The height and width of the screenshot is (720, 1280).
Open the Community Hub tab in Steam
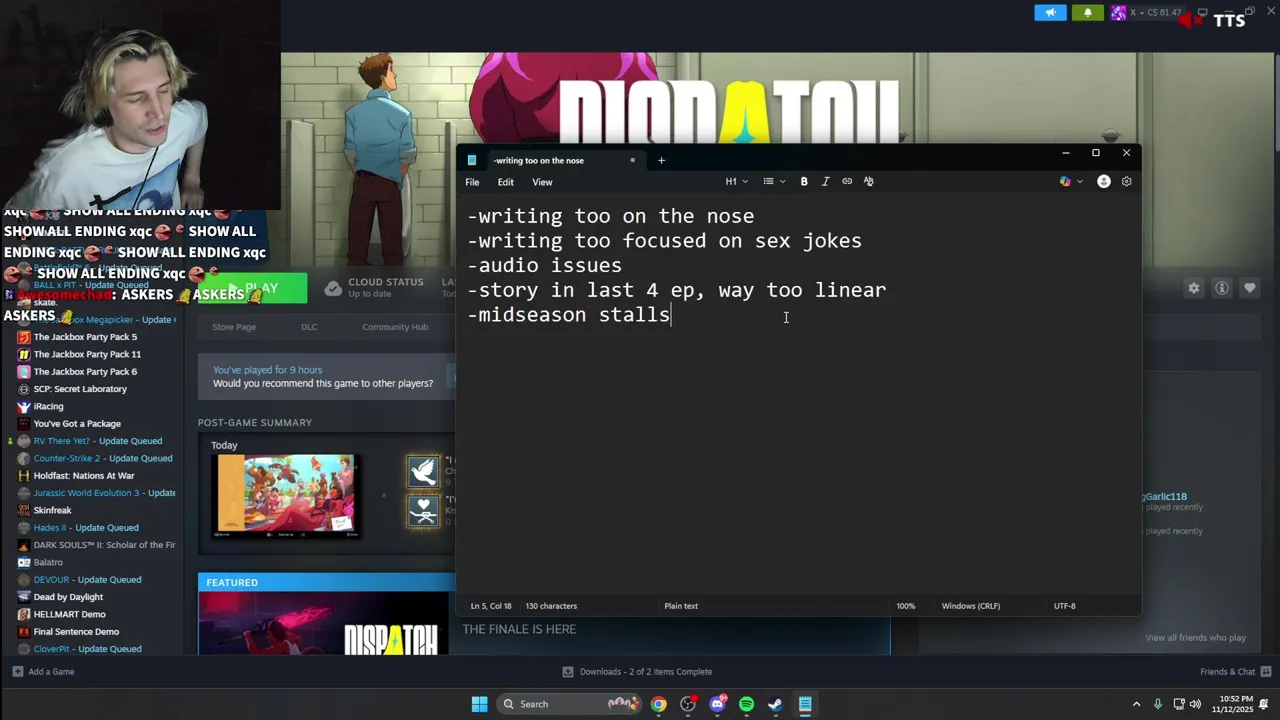click(395, 327)
